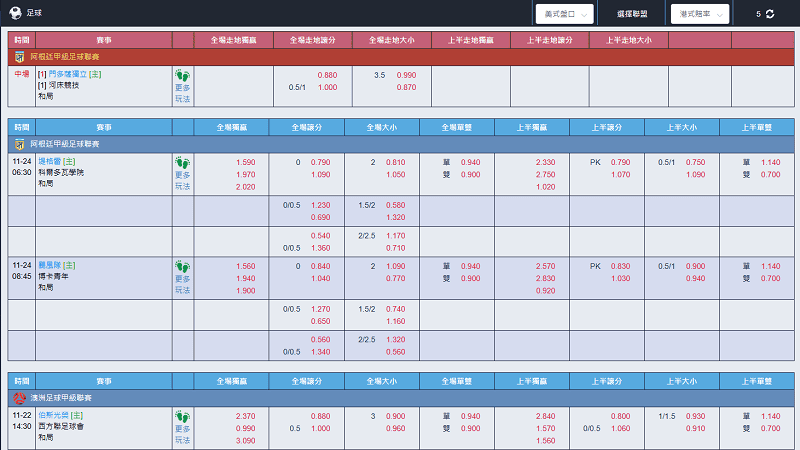Viewport: 800px width, 450px height.
Task: Click footprint icon for the live 中場 match
Action: [x=182, y=75]
